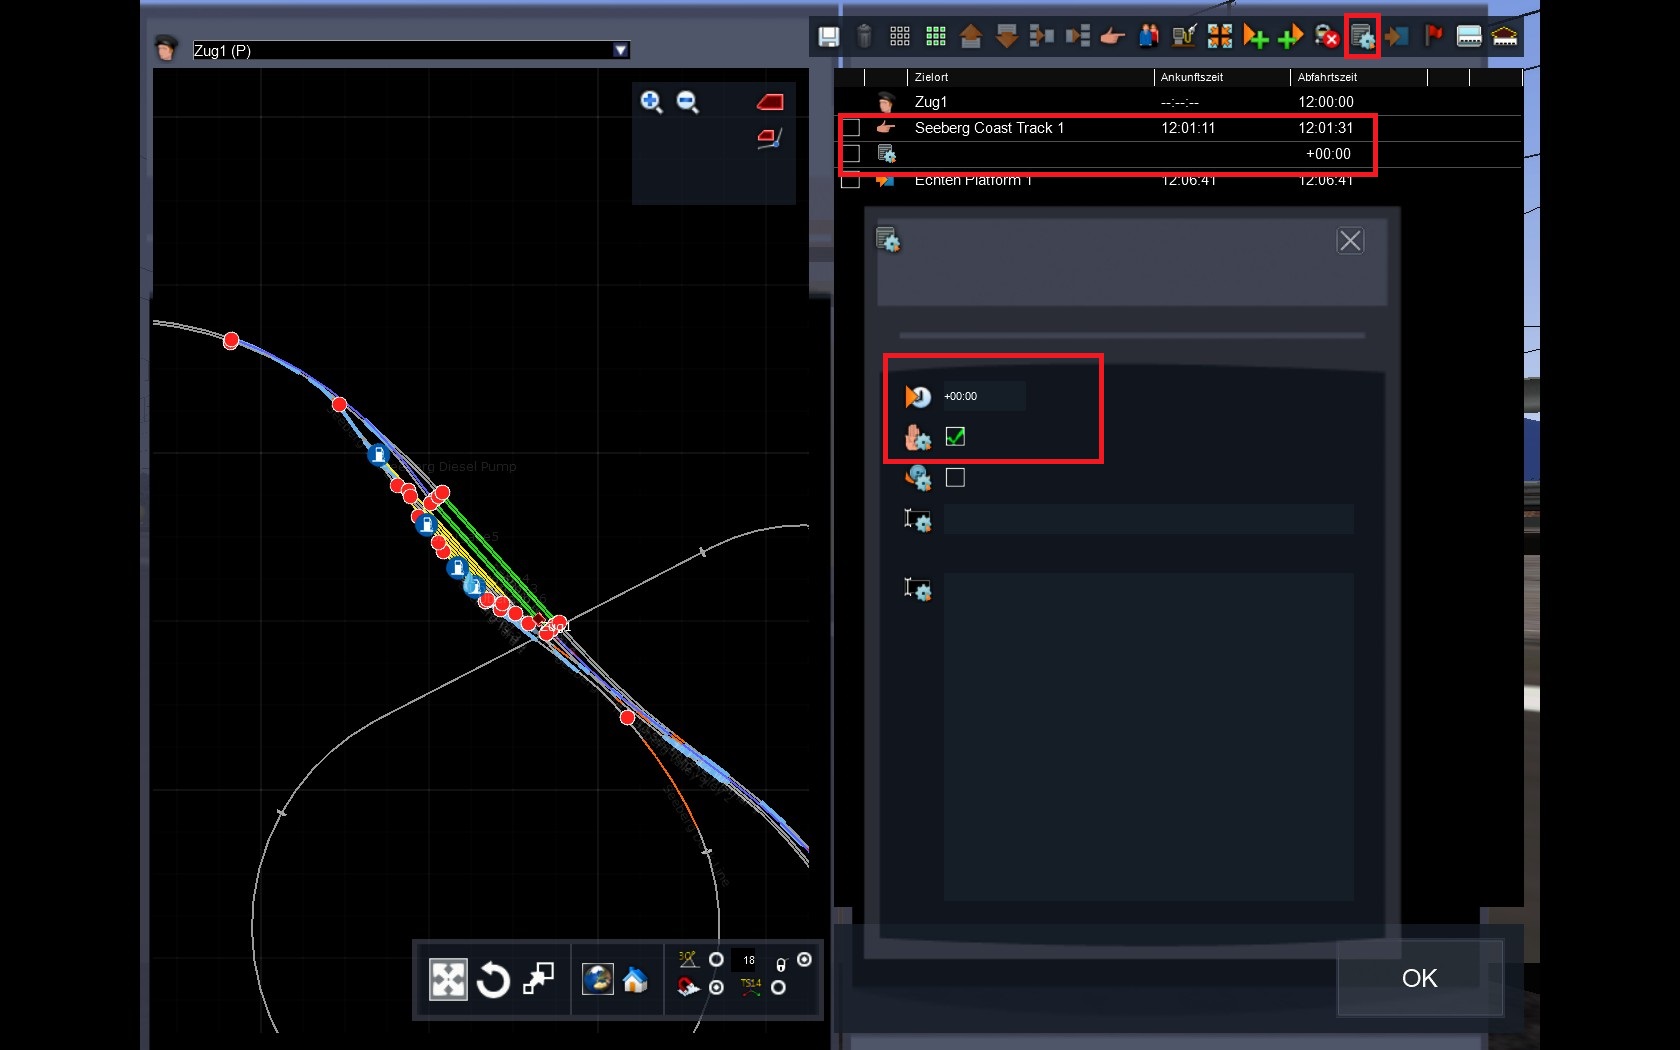Open the Zug1 (P) train dropdown
This screenshot has width=1680, height=1050.
[621, 50]
